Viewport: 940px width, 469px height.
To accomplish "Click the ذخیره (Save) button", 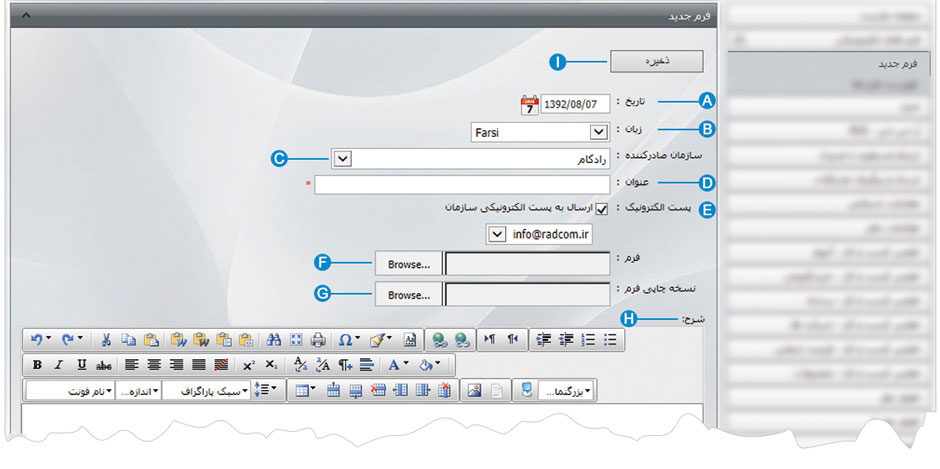I will pos(656,61).
